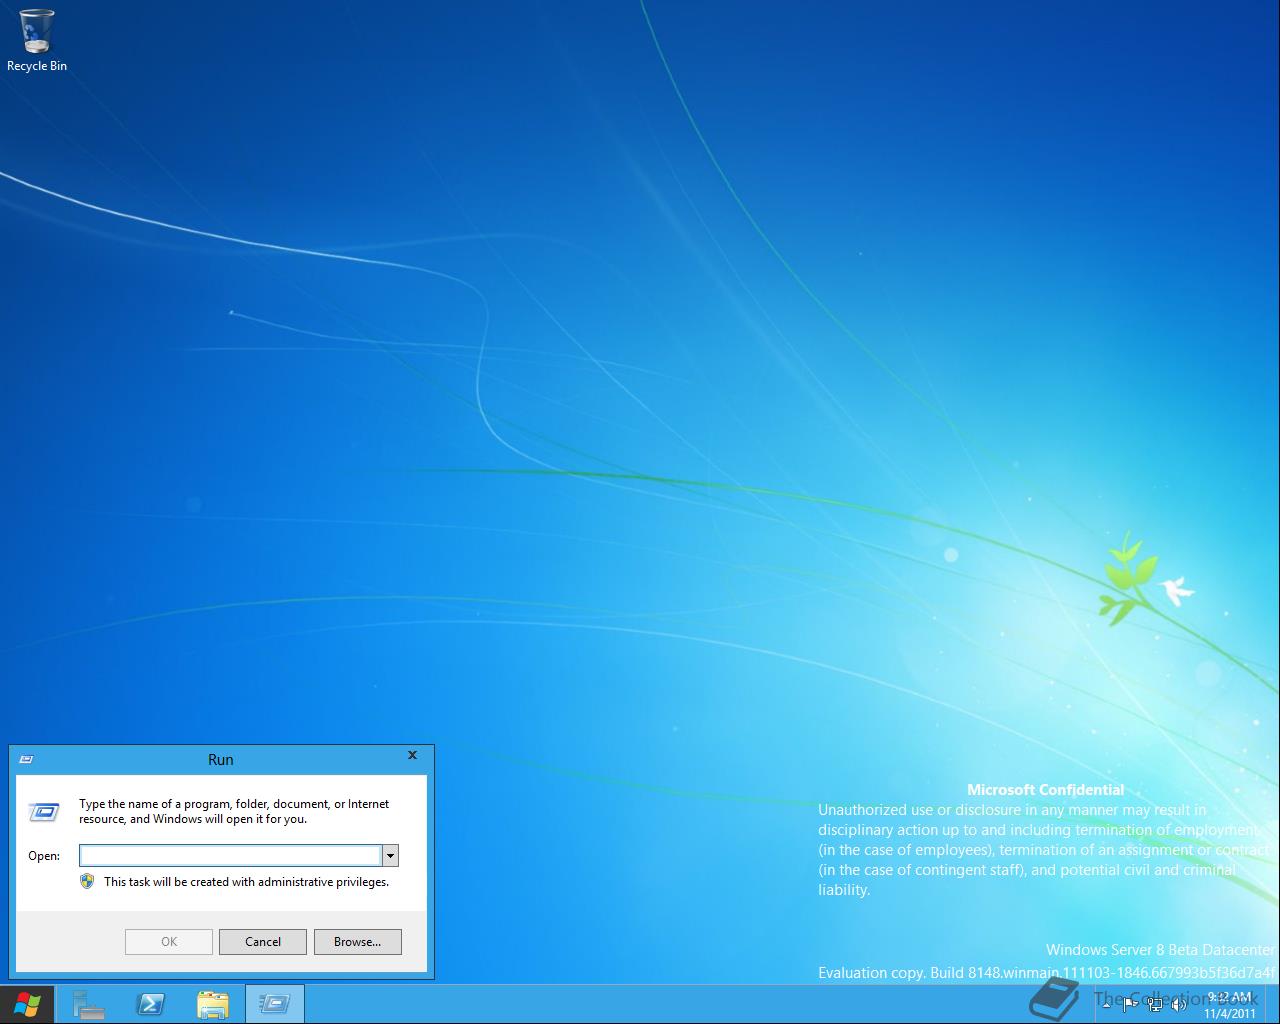
Task: Expand the Open combo box dropdown
Action: (391, 855)
